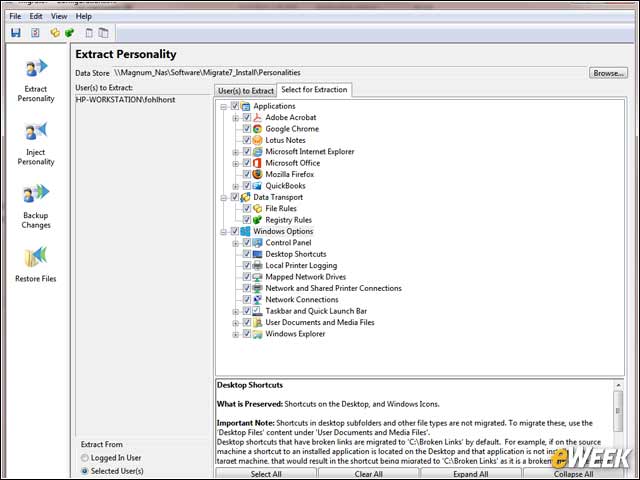Uncheck the Lotus Notes checkbox

pyautogui.click(x=247, y=140)
